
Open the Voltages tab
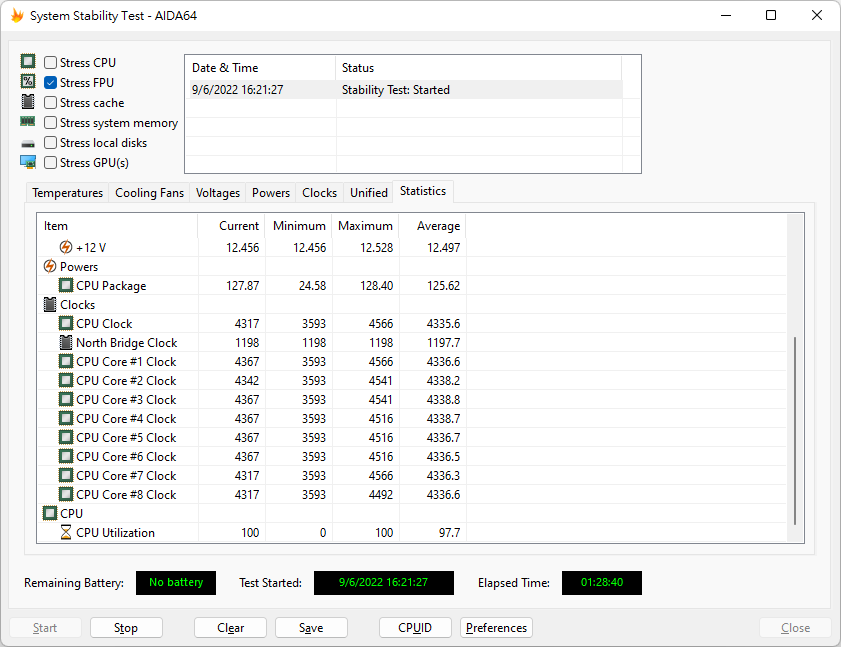pos(218,193)
